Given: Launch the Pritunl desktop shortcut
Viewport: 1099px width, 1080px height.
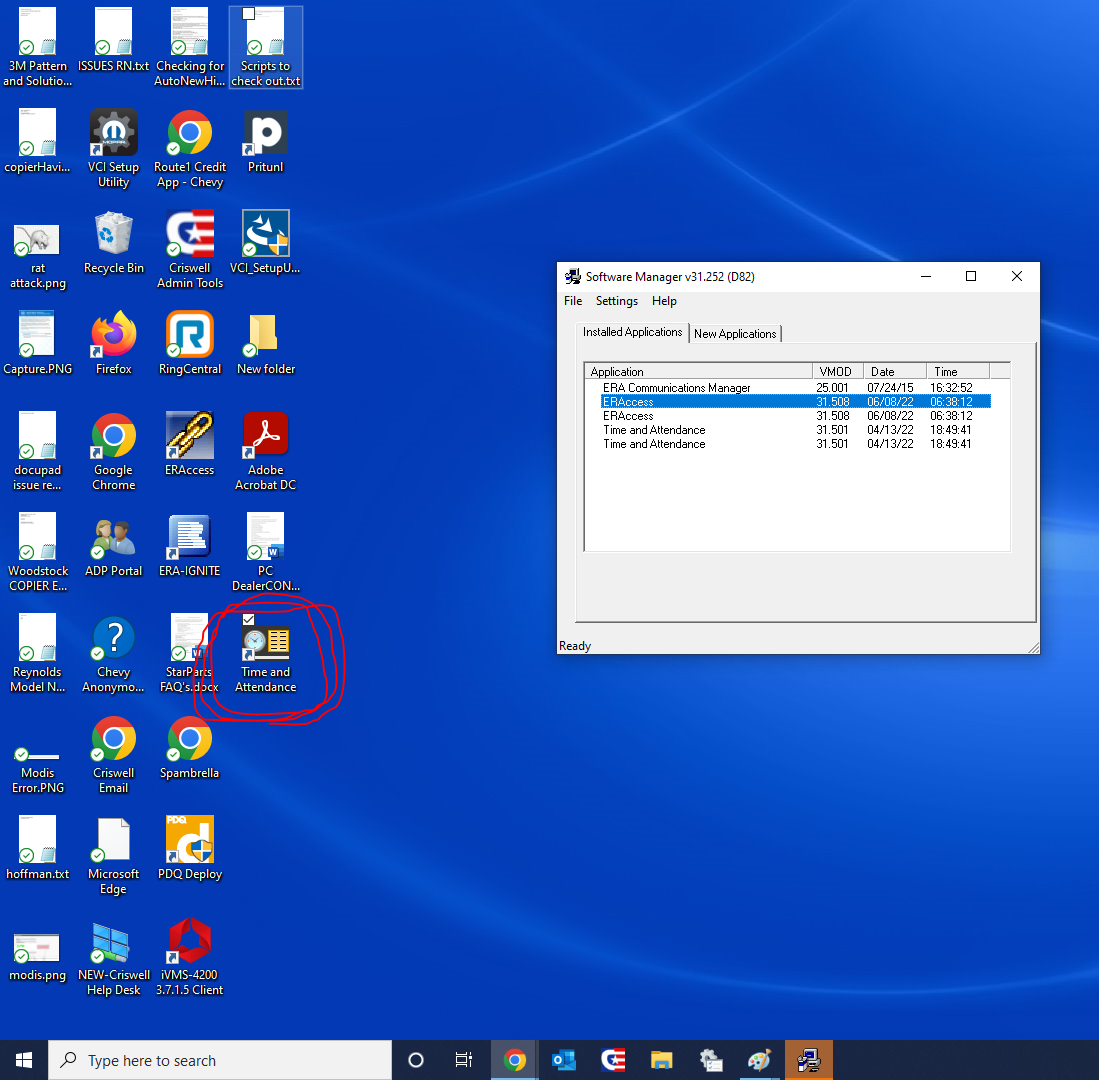Looking at the screenshot, I should point(266,142).
